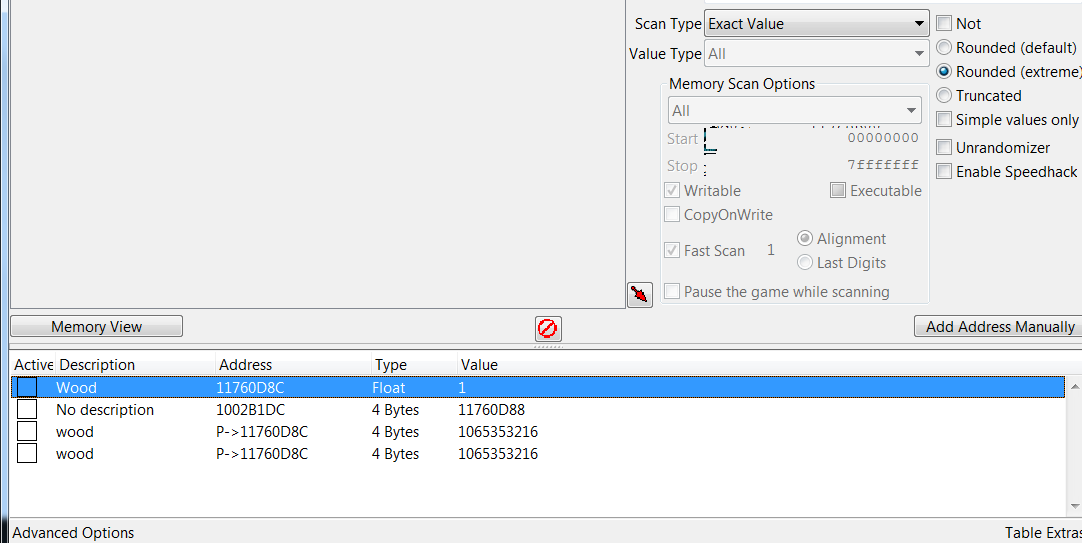Click the red no-entry clear list icon
1082x543 pixels.
click(548, 328)
